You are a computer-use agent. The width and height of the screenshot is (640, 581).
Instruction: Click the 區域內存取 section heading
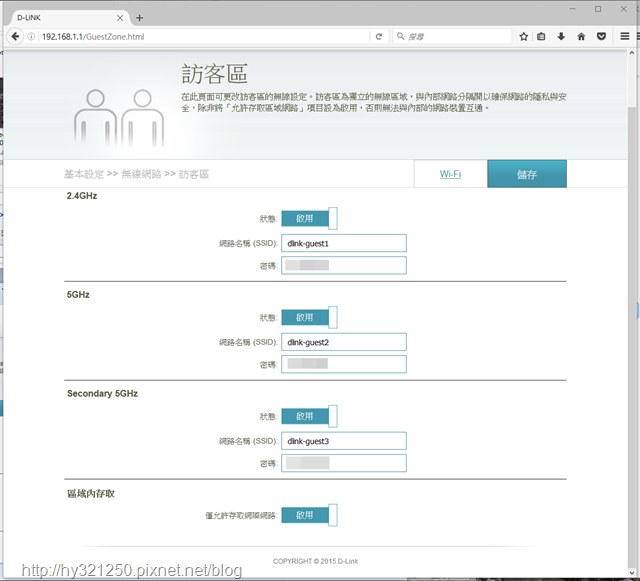click(x=91, y=494)
